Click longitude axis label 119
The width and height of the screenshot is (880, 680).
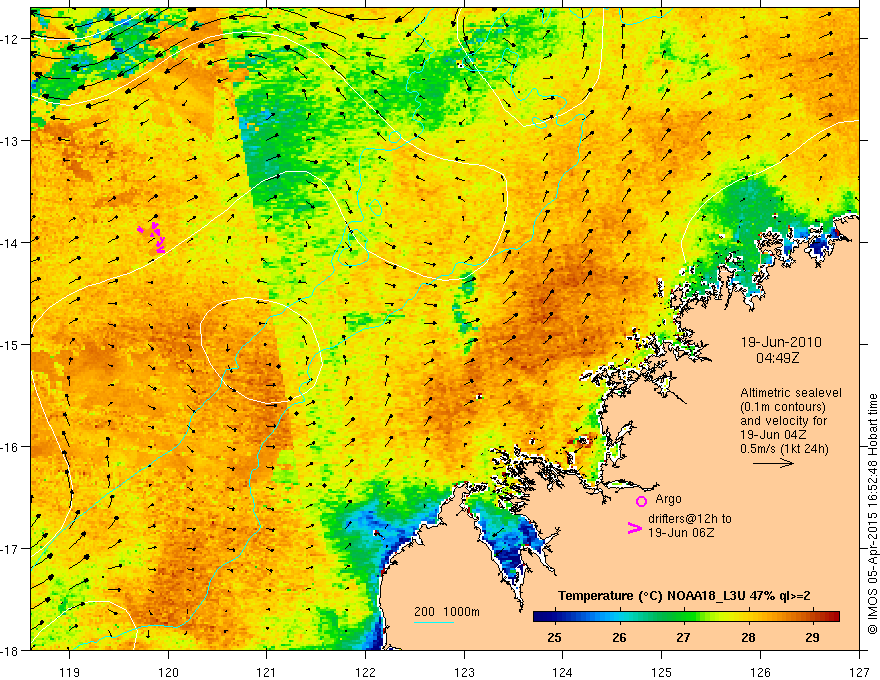point(70,672)
